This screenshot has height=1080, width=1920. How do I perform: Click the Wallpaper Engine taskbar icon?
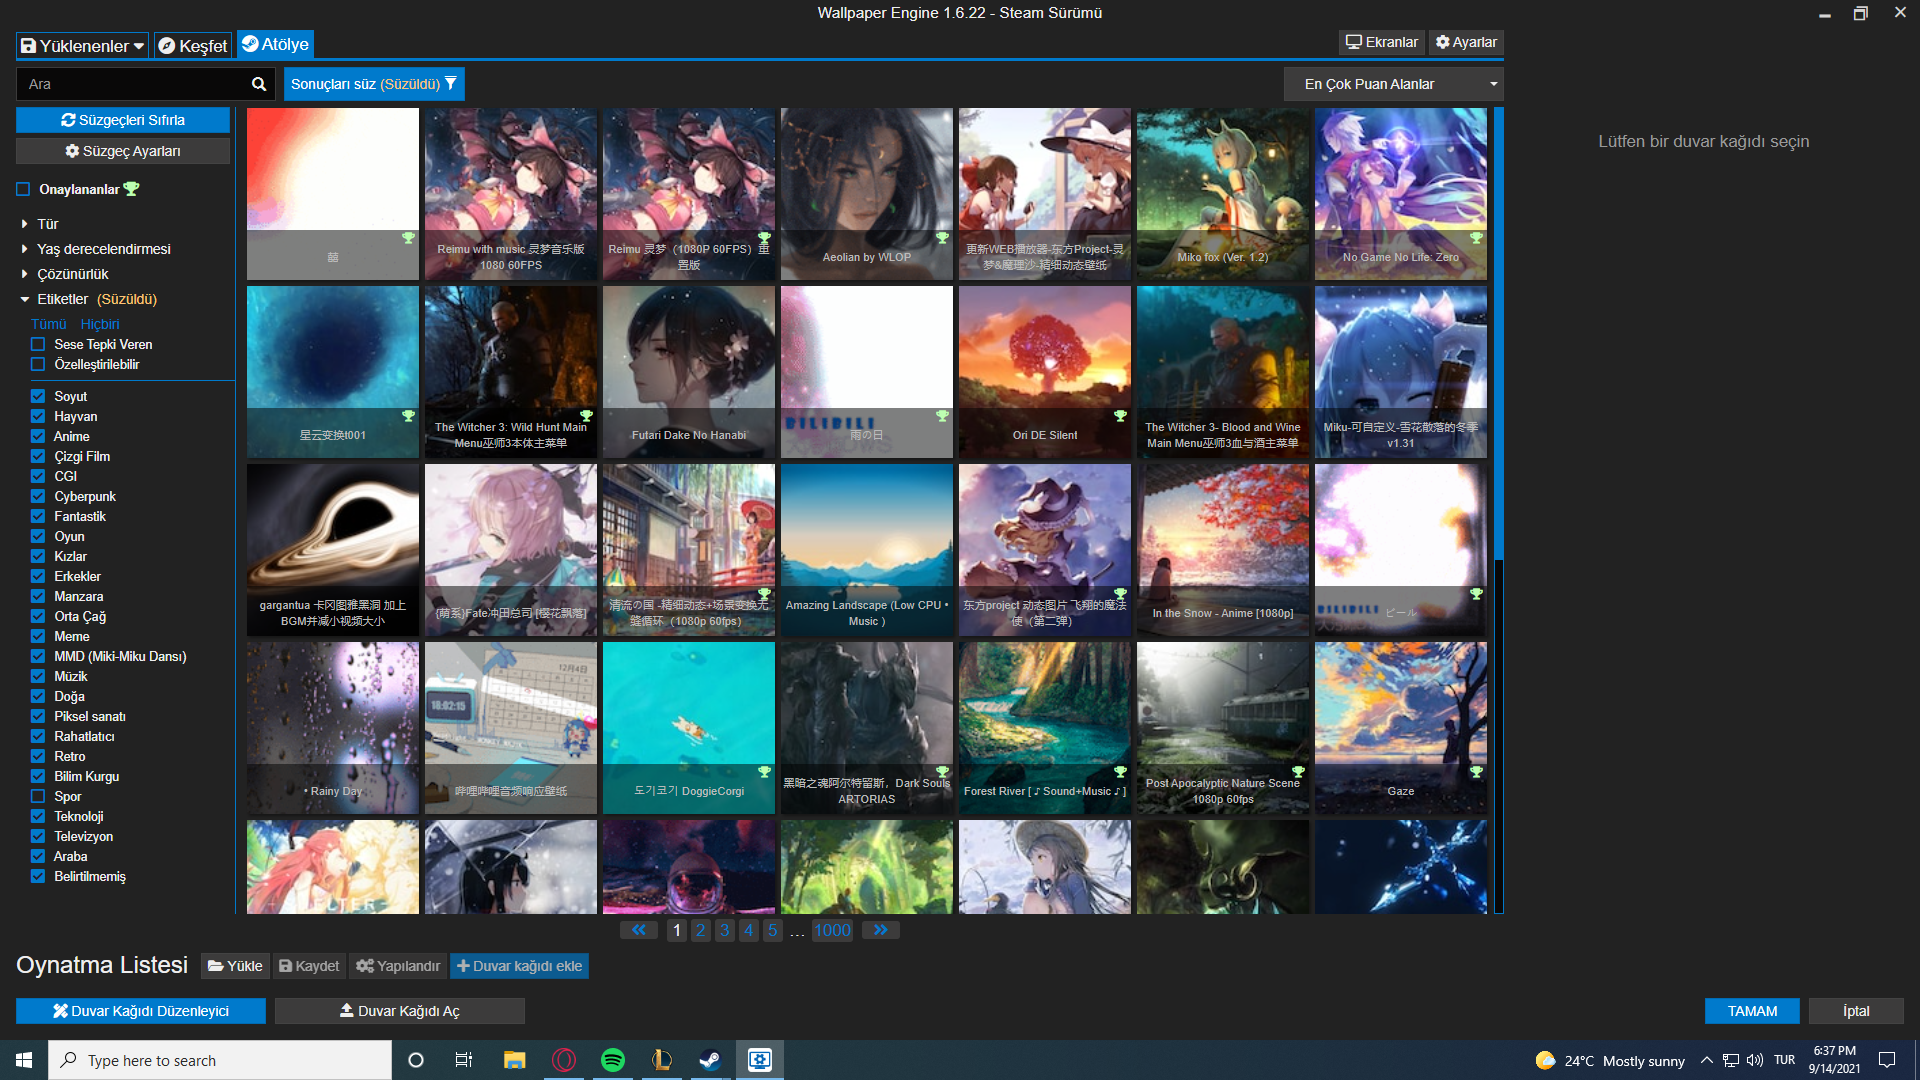point(760,1060)
